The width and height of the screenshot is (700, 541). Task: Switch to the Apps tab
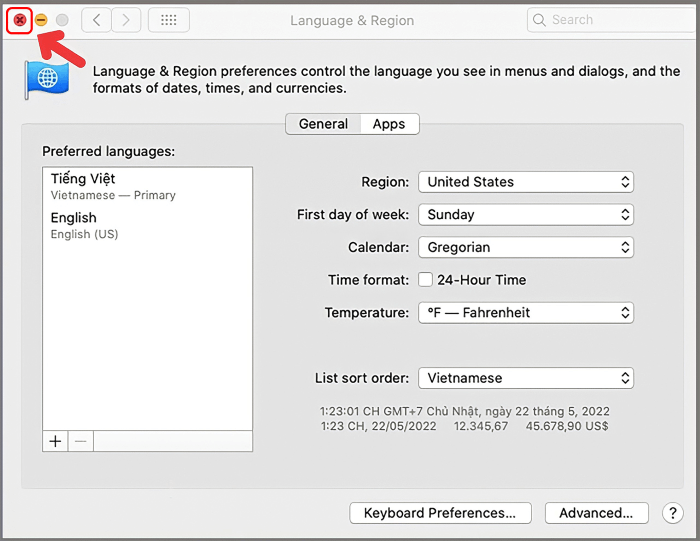click(x=389, y=124)
